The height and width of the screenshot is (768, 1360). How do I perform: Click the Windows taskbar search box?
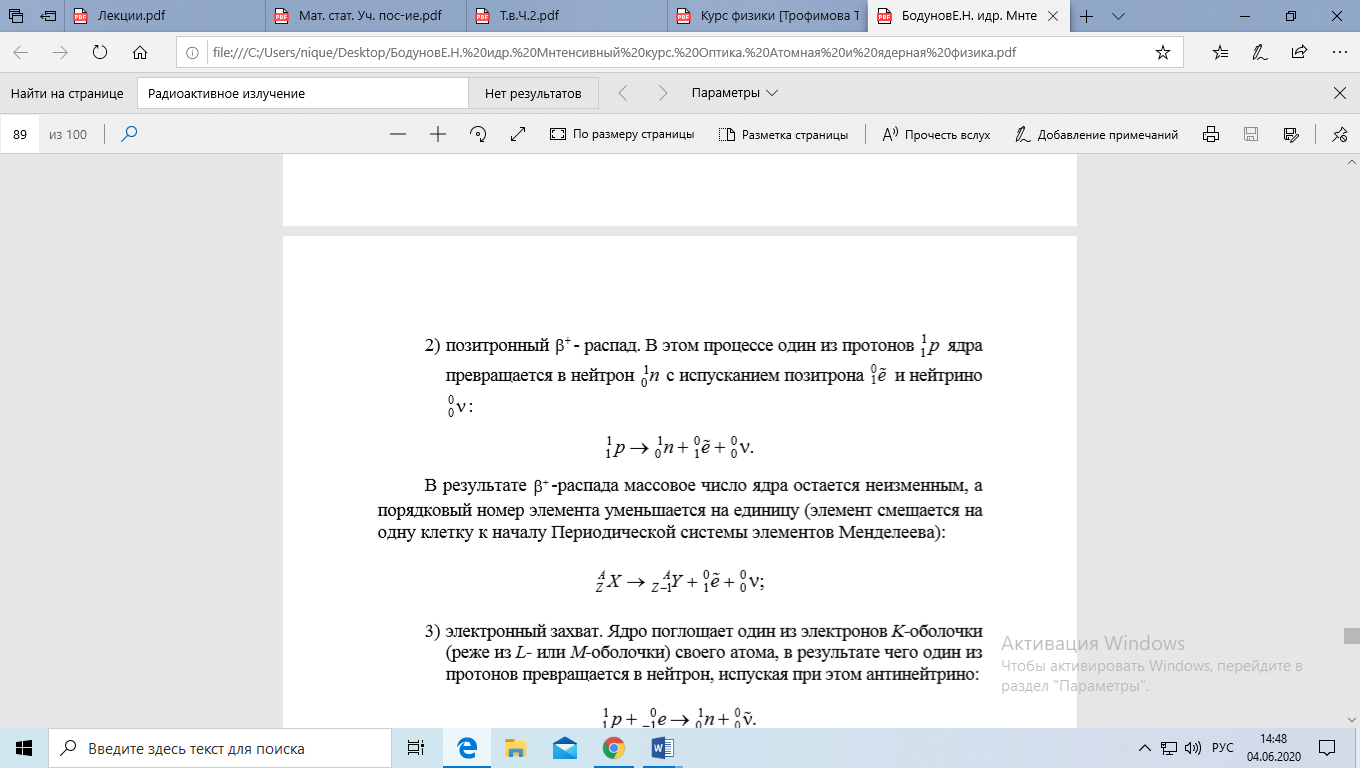pos(220,747)
